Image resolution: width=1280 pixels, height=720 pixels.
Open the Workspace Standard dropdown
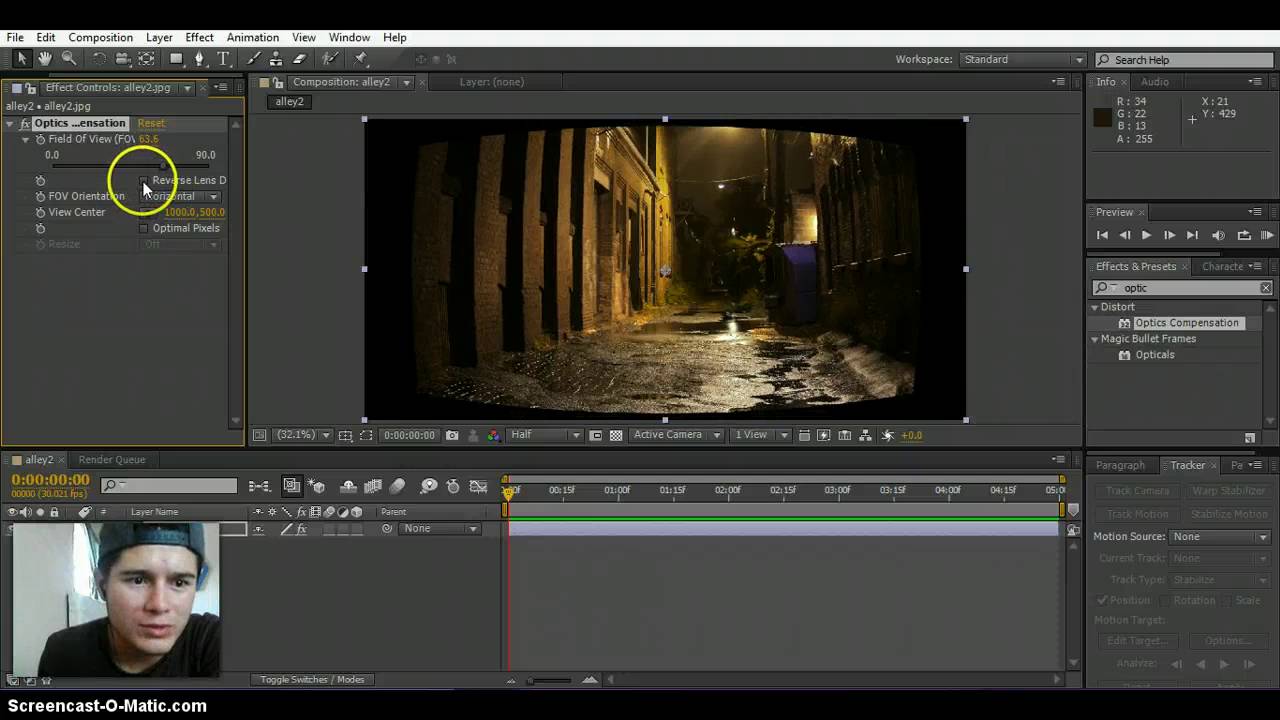[x=1021, y=59]
